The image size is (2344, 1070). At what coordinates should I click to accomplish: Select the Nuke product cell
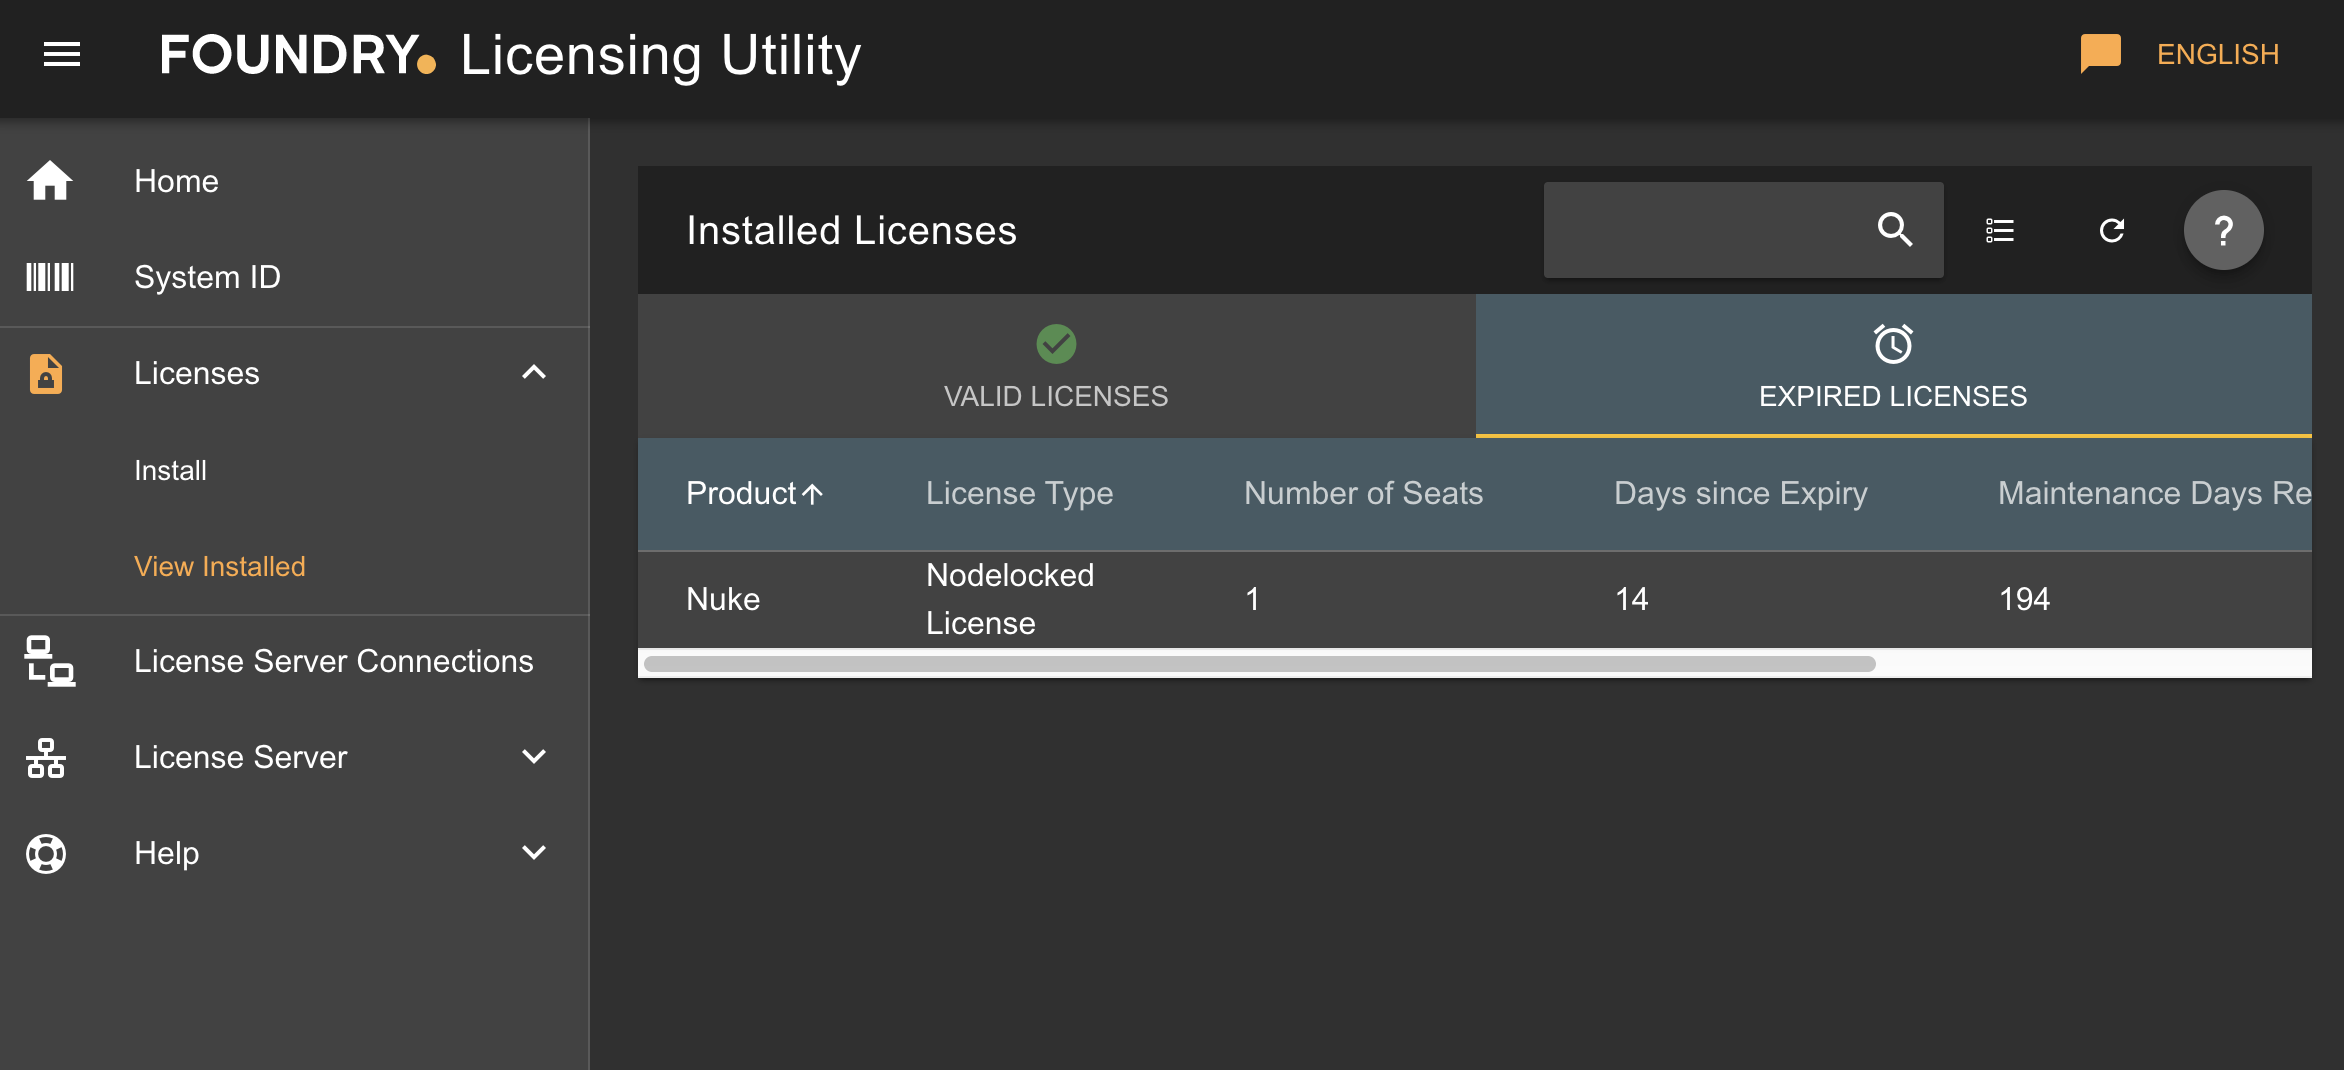click(723, 599)
